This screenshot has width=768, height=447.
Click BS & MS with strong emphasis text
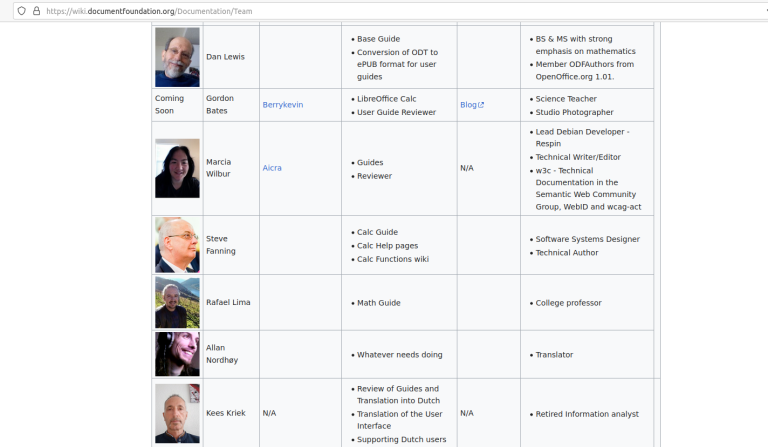pos(585,45)
